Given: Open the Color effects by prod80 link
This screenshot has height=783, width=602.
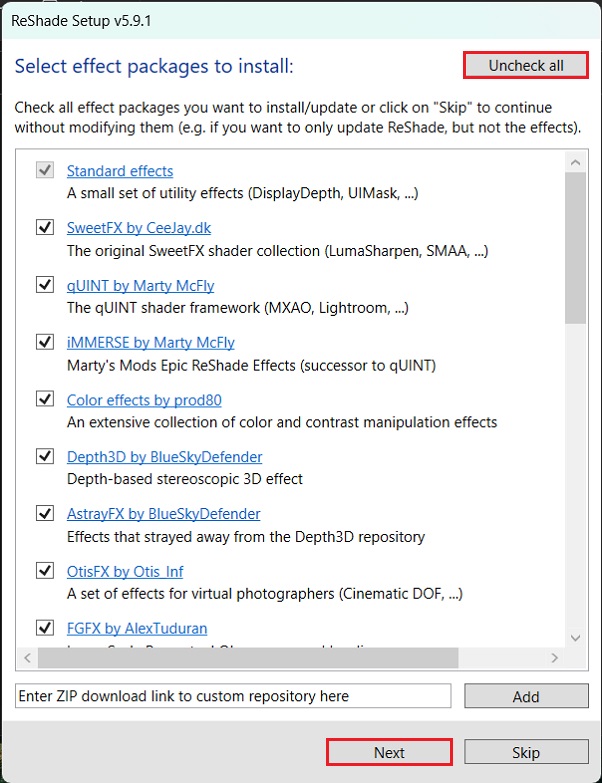Looking at the screenshot, I should (144, 400).
